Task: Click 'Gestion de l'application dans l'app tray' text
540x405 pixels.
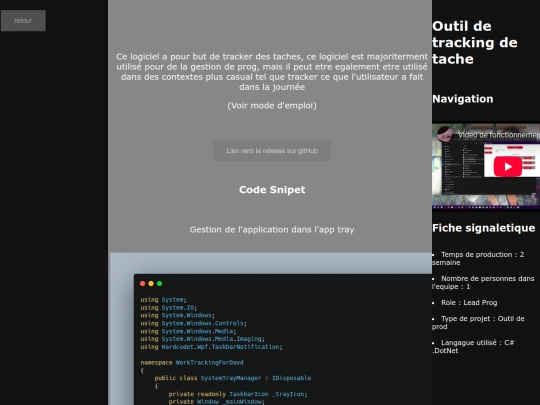Action: click(x=272, y=230)
